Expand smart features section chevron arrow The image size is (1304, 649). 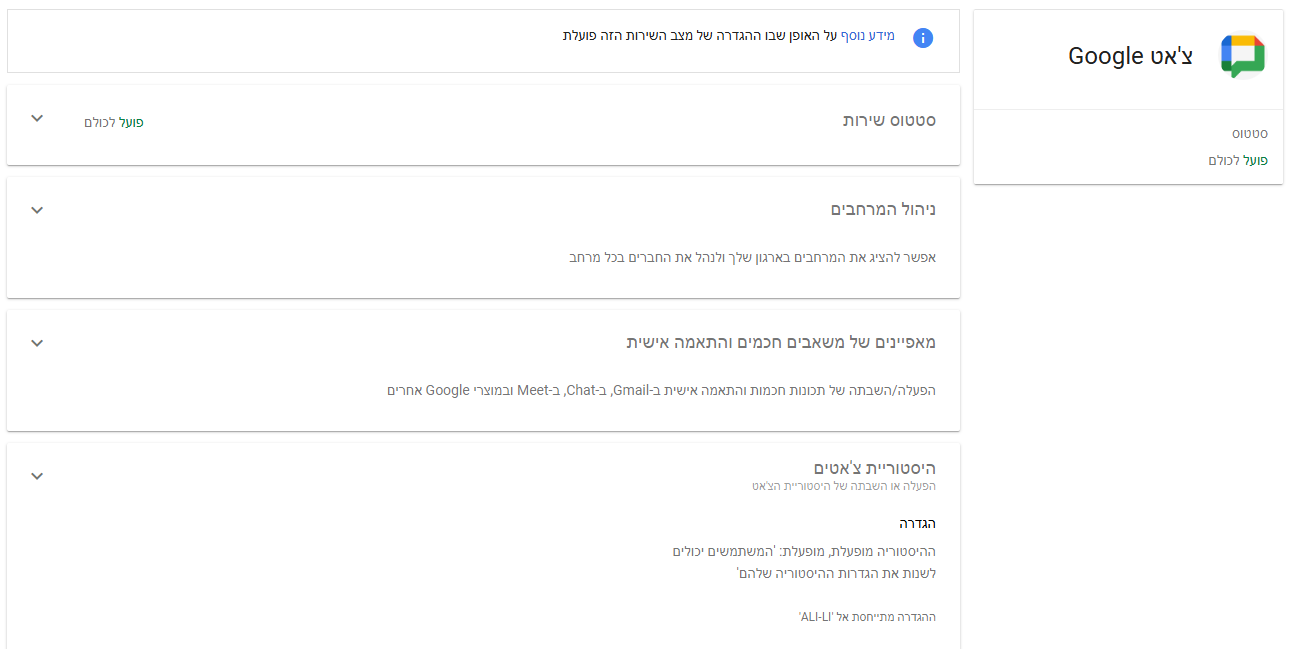click(37, 343)
